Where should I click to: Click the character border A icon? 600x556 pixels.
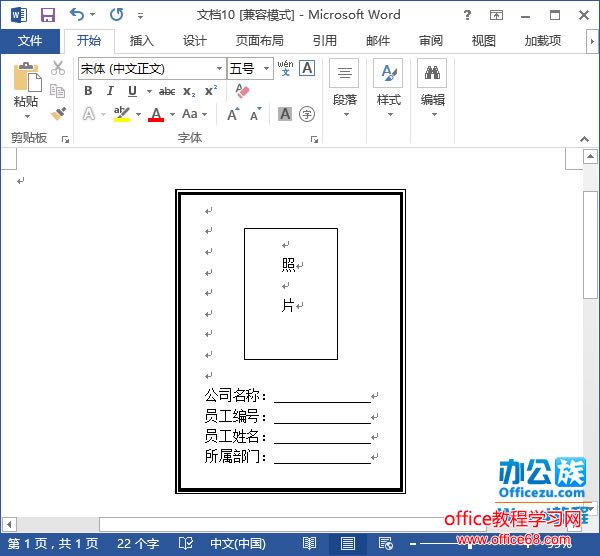pos(307,68)
